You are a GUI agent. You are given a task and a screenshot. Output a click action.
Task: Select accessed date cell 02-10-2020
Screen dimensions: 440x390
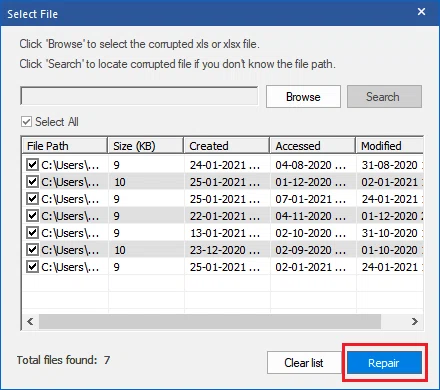coord(311,233)
